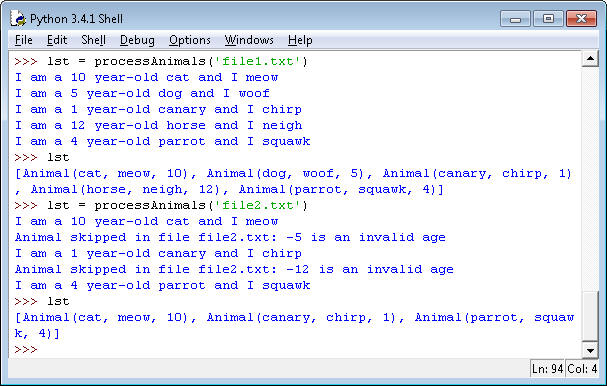Maximize the Python Shell window
The height and width of the screenshot is (386, 607).
(x=548, y=19)
